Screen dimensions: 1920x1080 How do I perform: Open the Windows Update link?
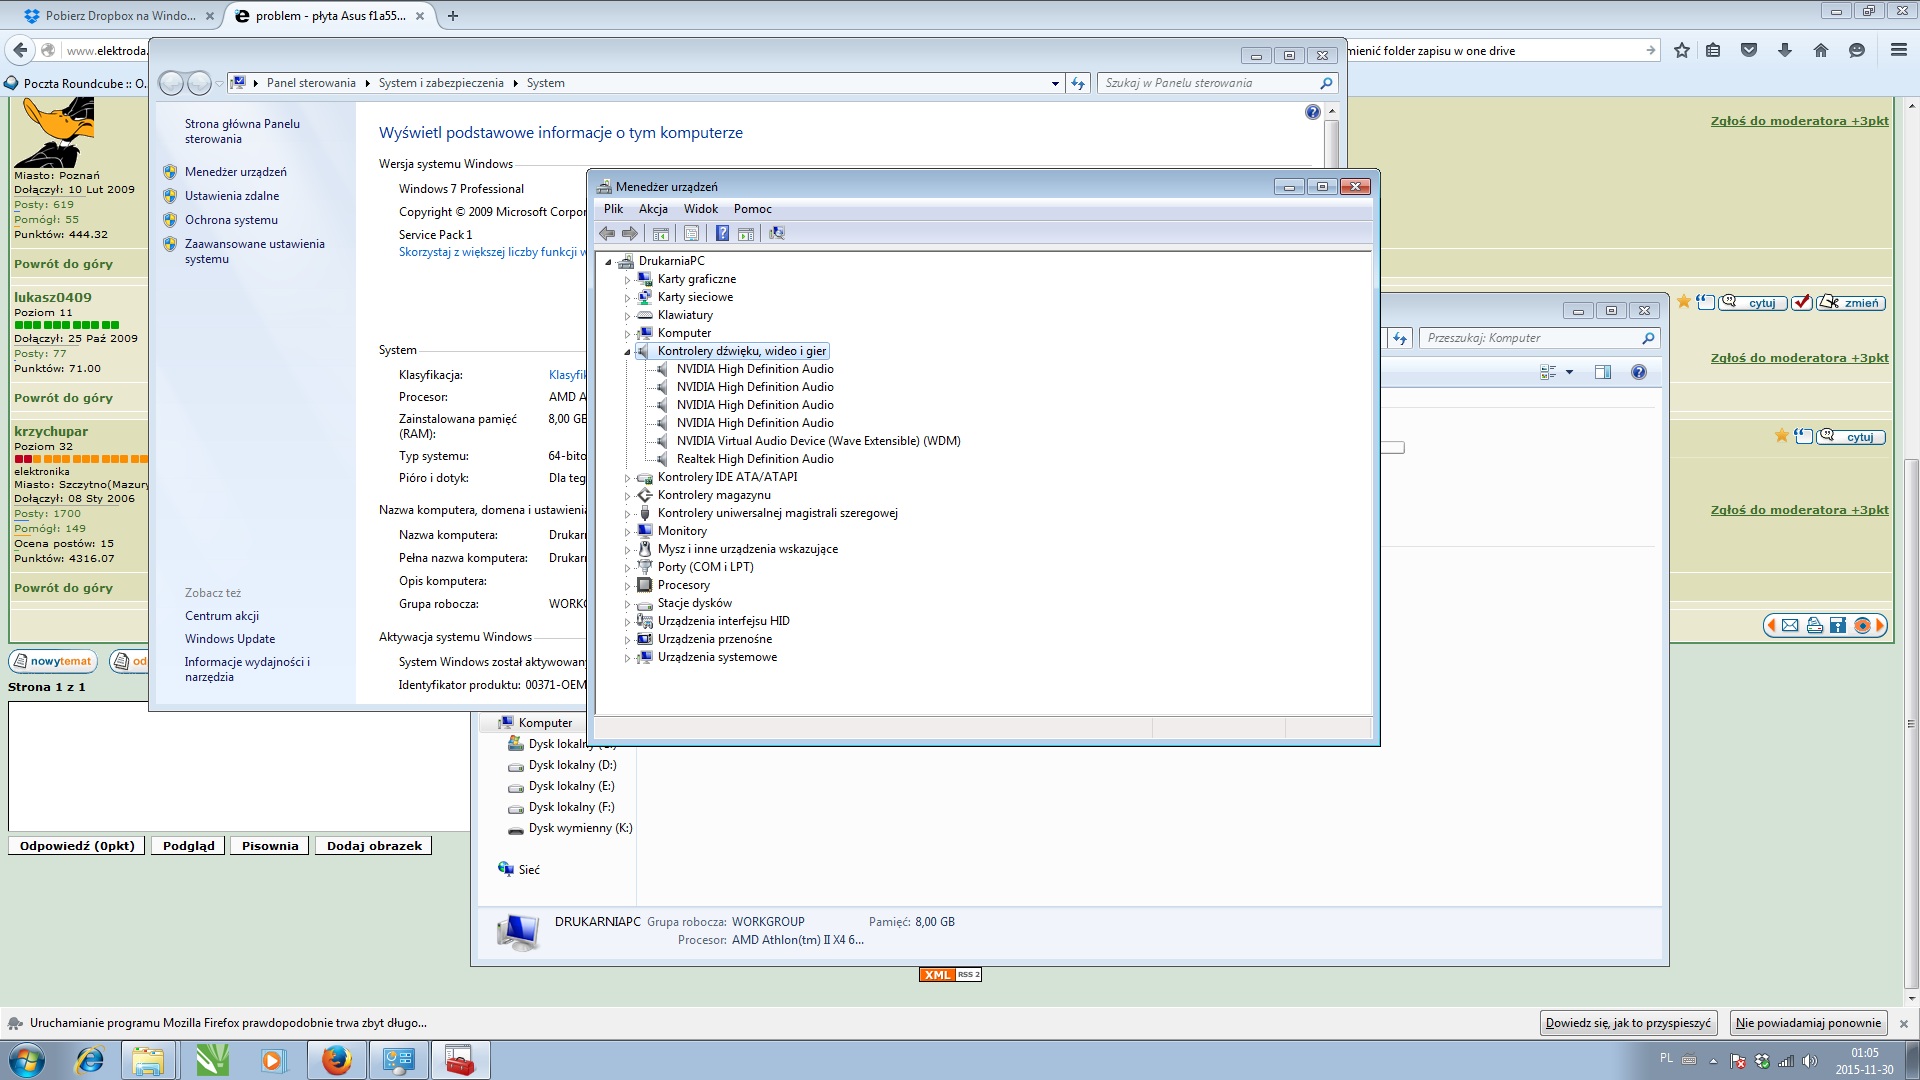coord(230,639)
